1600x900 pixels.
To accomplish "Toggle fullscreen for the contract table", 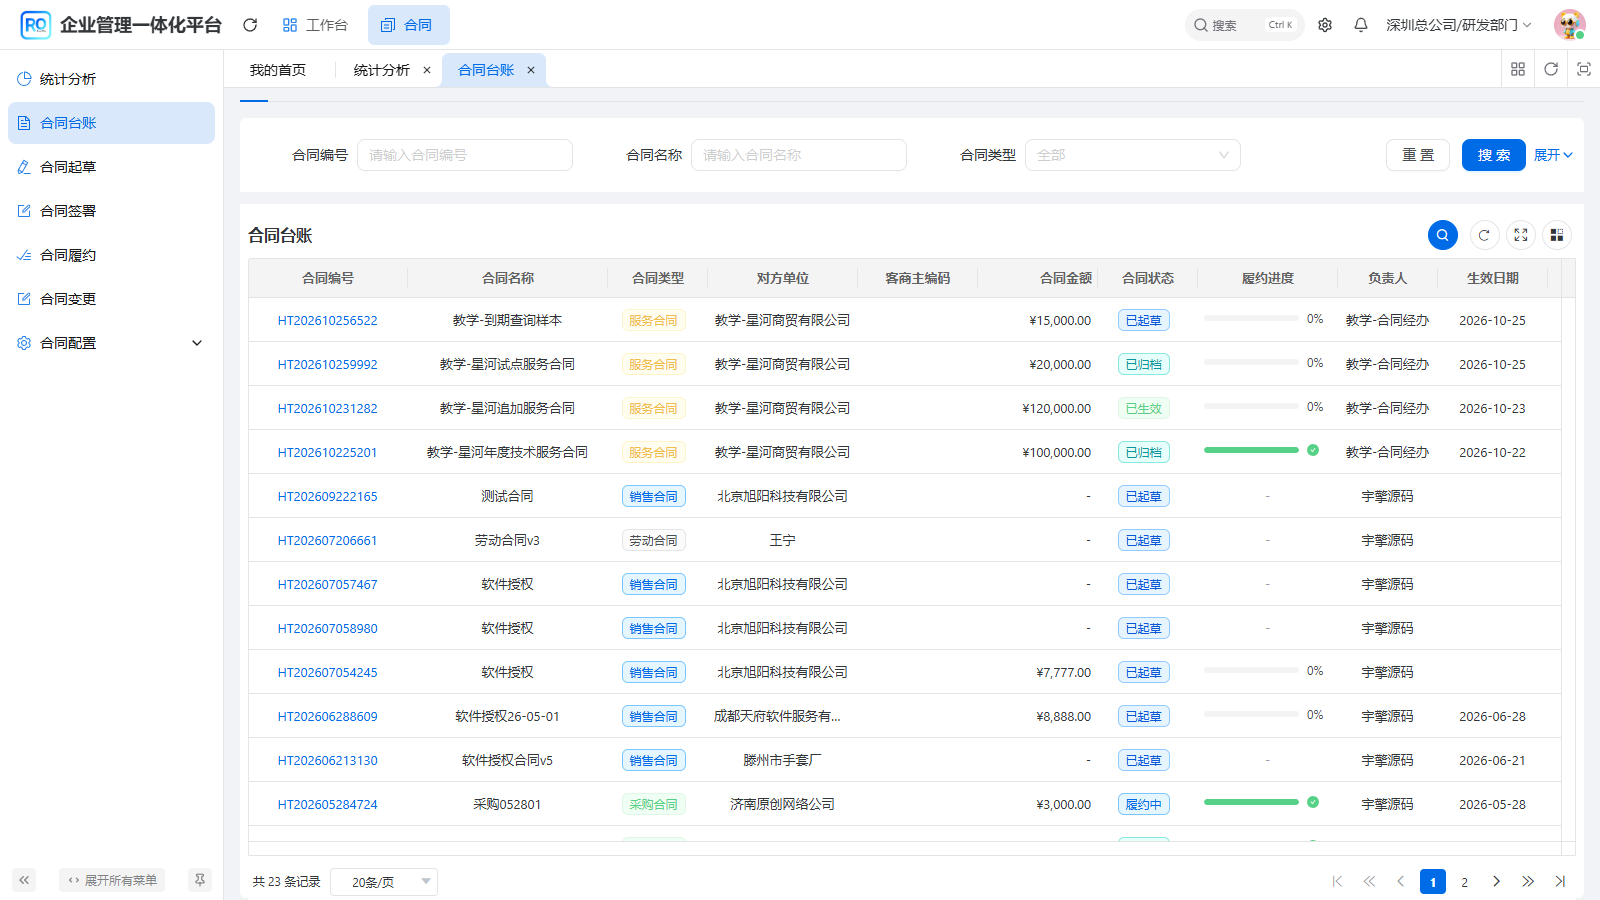I will pyautogui.click(x=1521, y=235).
